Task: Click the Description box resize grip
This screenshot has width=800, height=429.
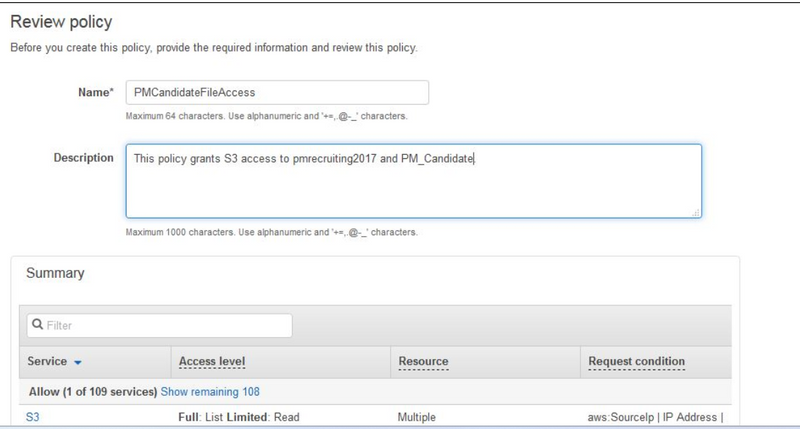Action: point(695,212)
